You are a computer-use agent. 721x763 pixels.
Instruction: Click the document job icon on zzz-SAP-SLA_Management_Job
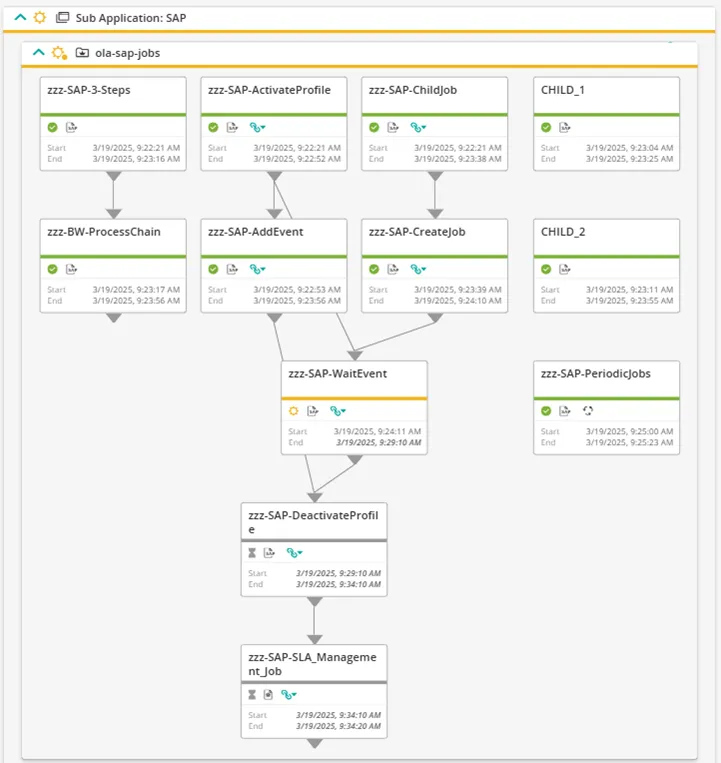pos(268,695)
